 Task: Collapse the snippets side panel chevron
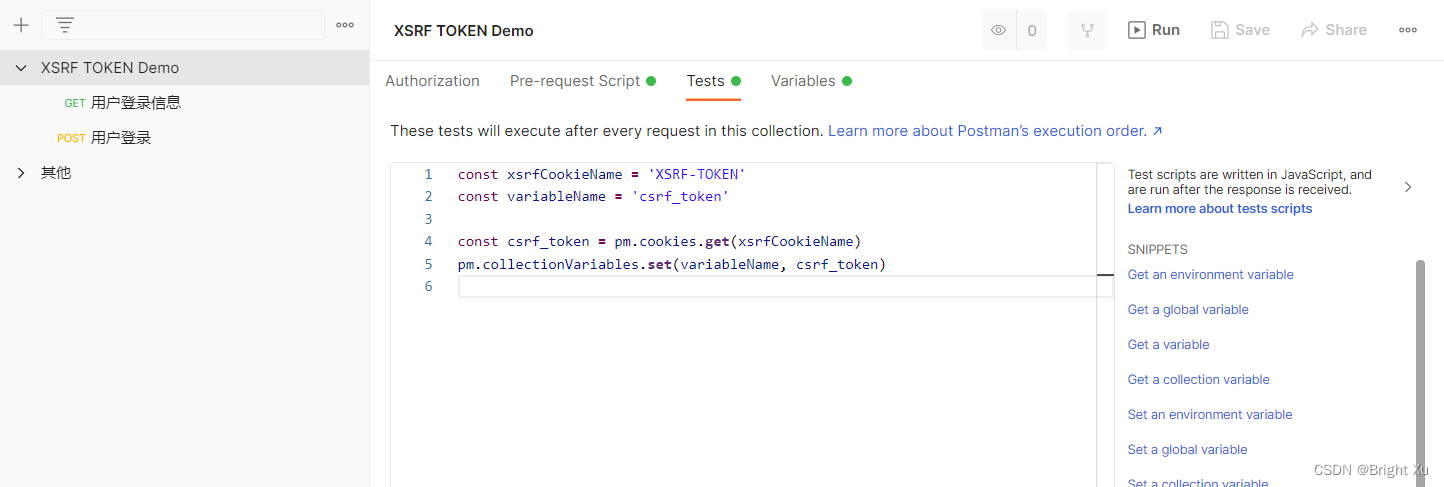coord(1408,187)
